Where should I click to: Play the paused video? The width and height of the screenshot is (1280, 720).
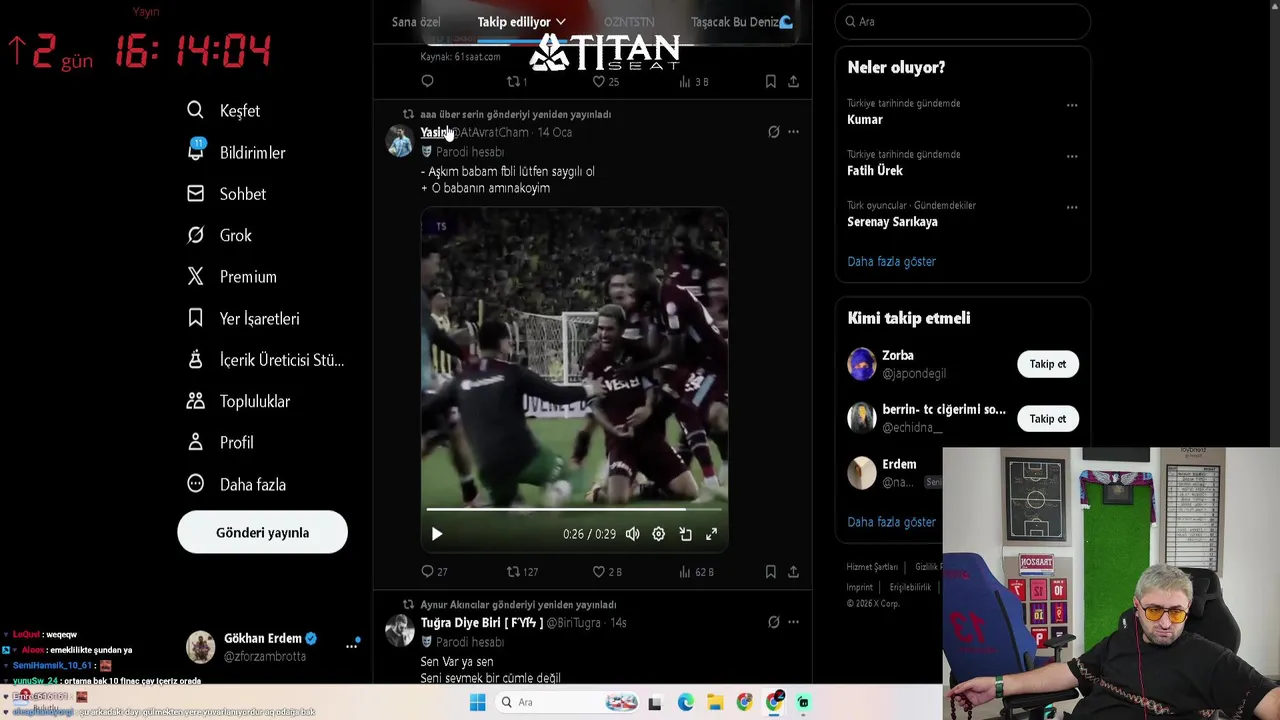[x=436, y=534]
